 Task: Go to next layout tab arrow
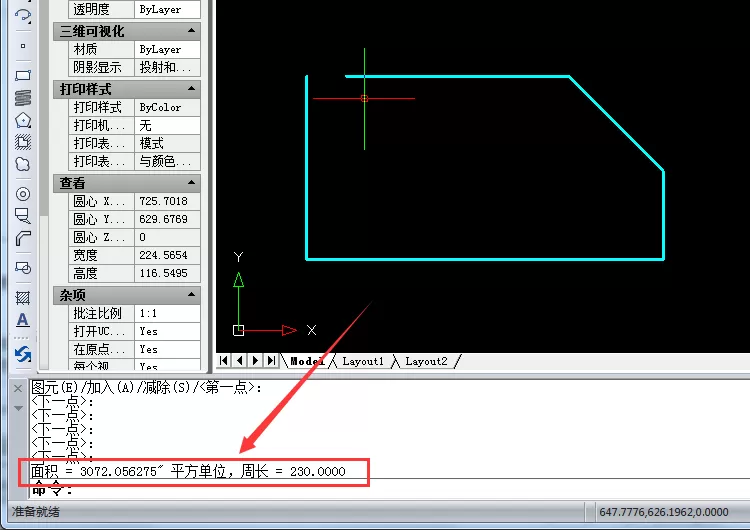255,361
